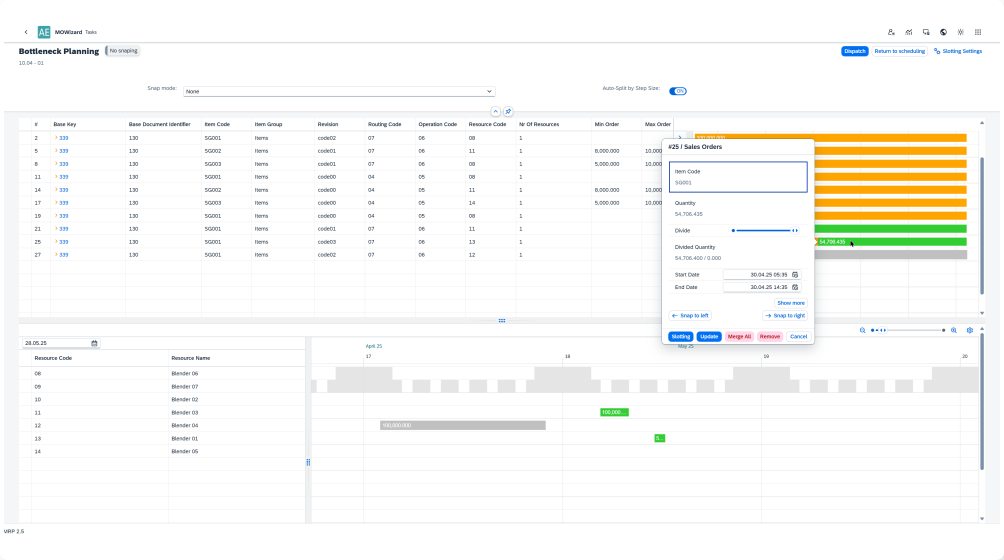The width and height of the screenshot is (1004, 560).
Task: Click the user settings icon in header
Action: coord(891,32)
